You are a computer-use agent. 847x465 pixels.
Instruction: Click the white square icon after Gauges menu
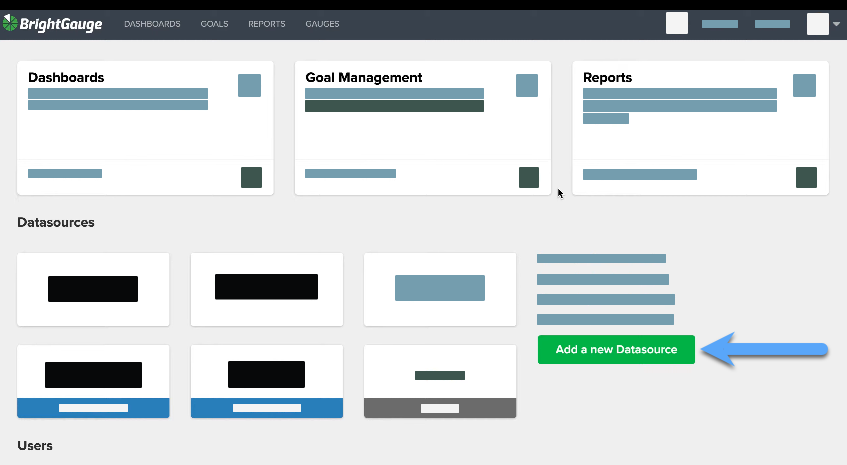point(677,23)
